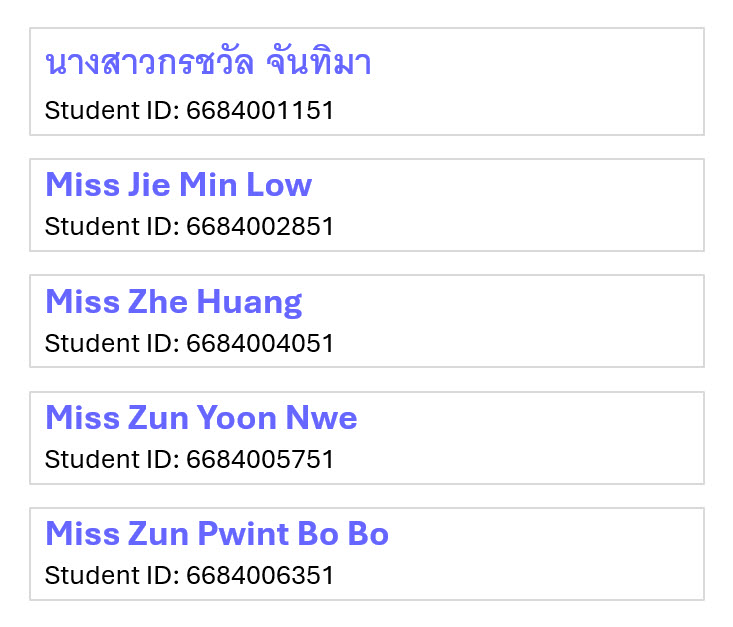Select the ID number 6684006351

click(260, 576)
